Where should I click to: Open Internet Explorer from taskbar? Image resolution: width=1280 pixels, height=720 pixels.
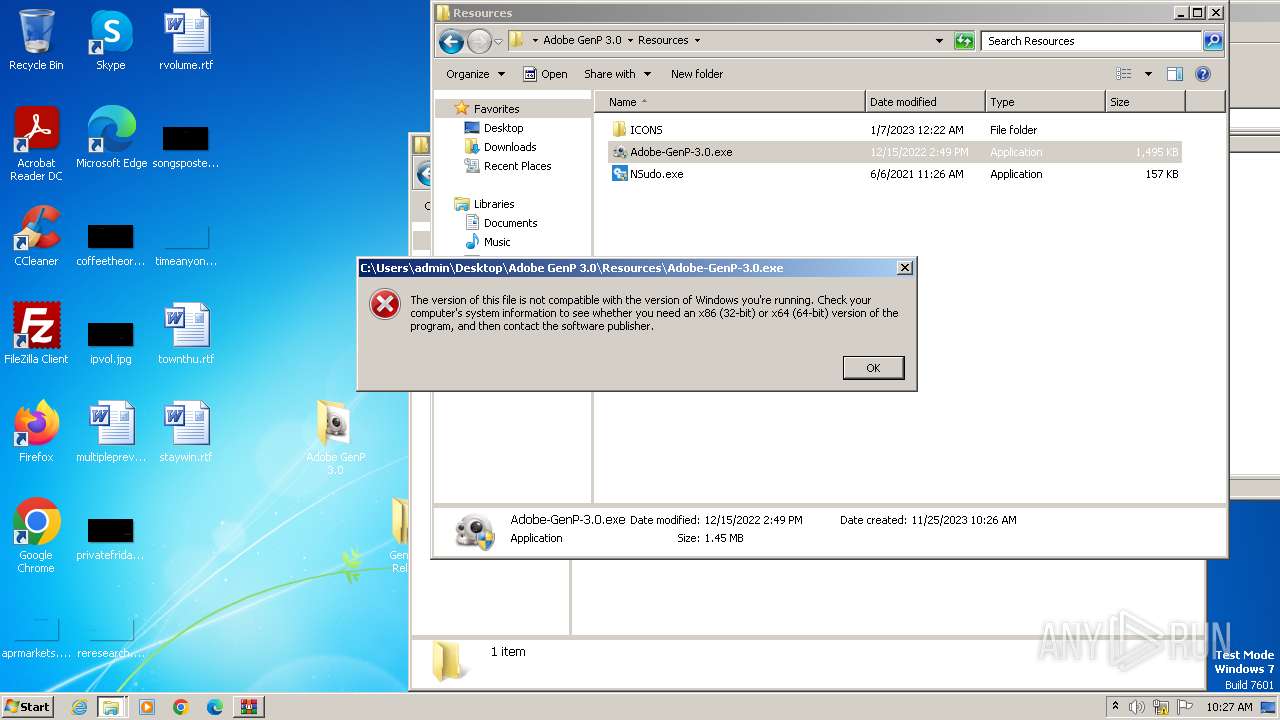[x=79, y=707]
